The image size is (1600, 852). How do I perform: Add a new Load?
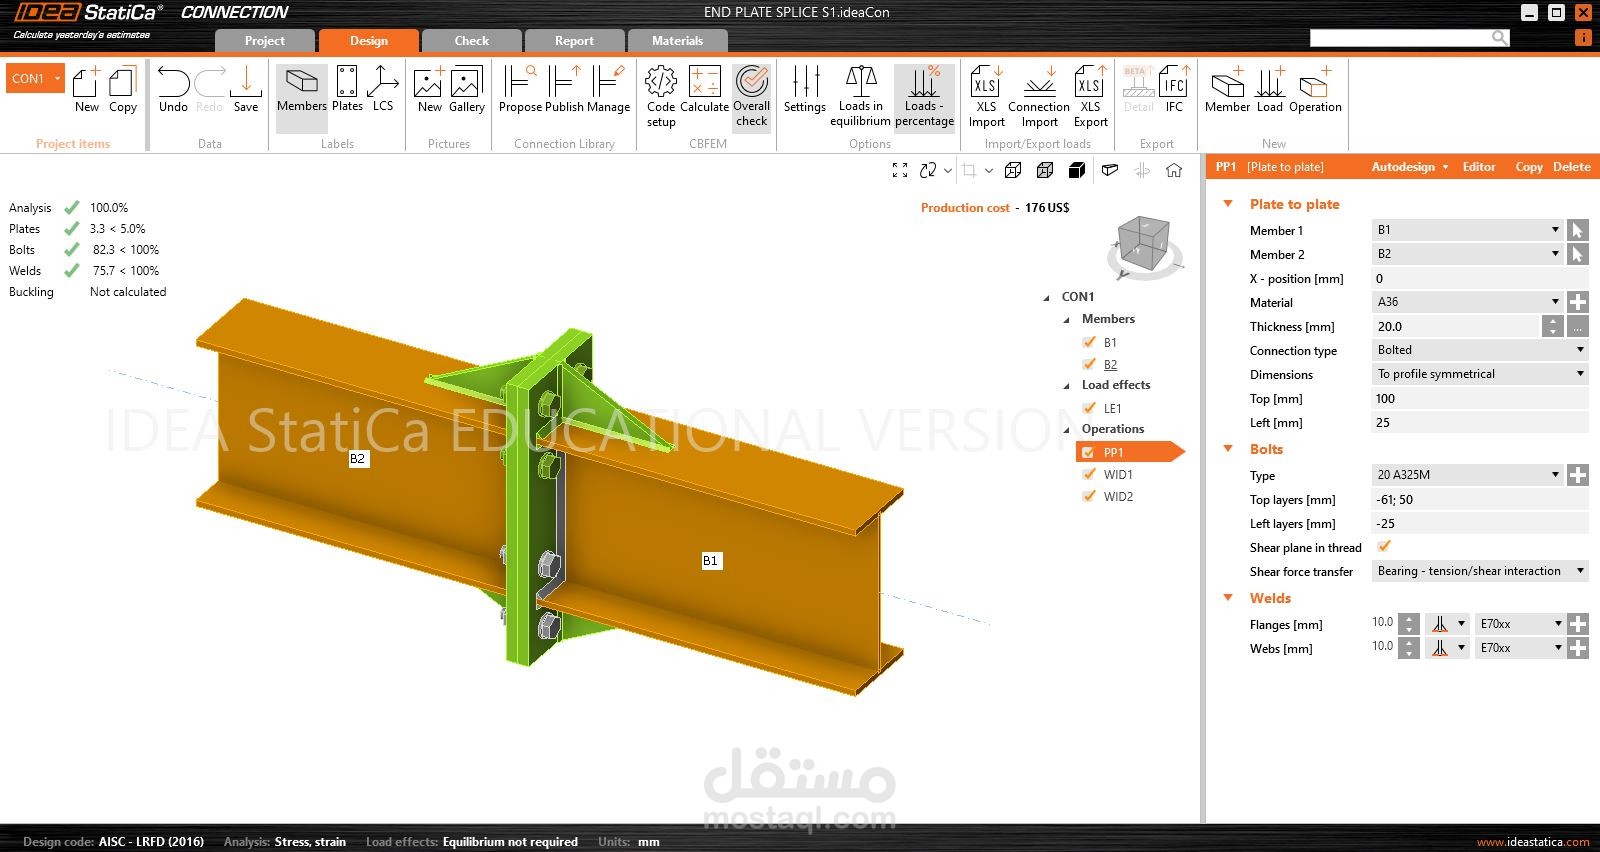(1270, 90)
